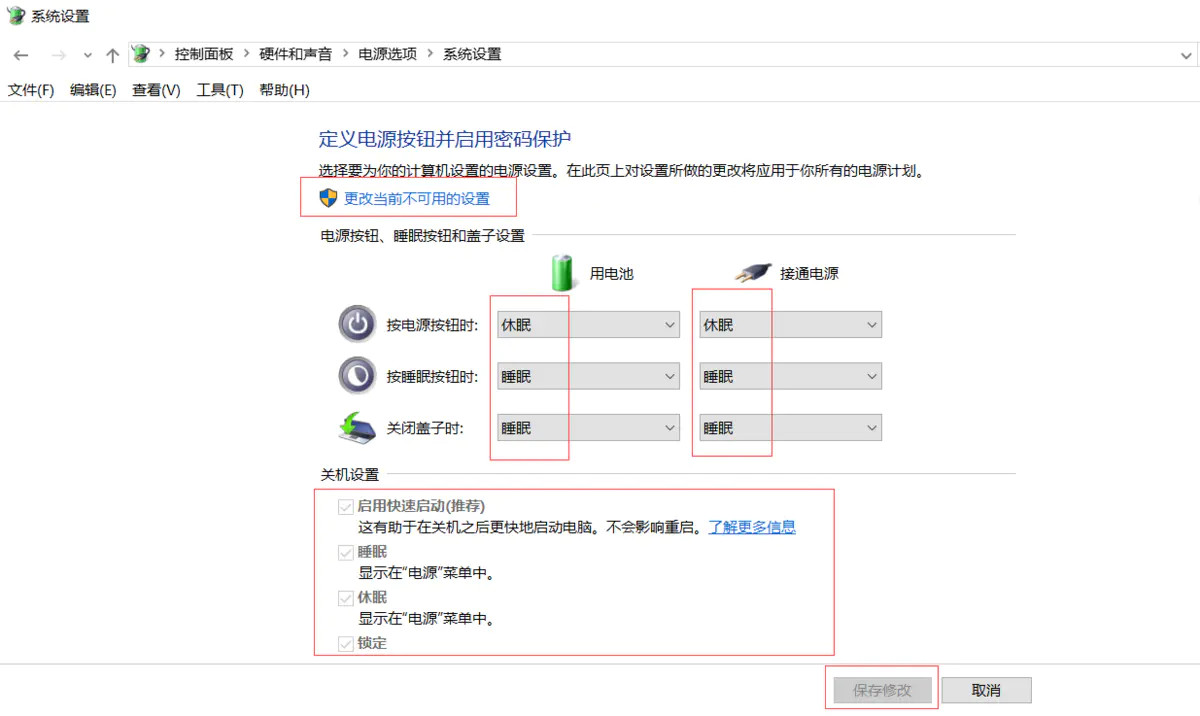Open battery power button action dropdown

coord(588,325)
